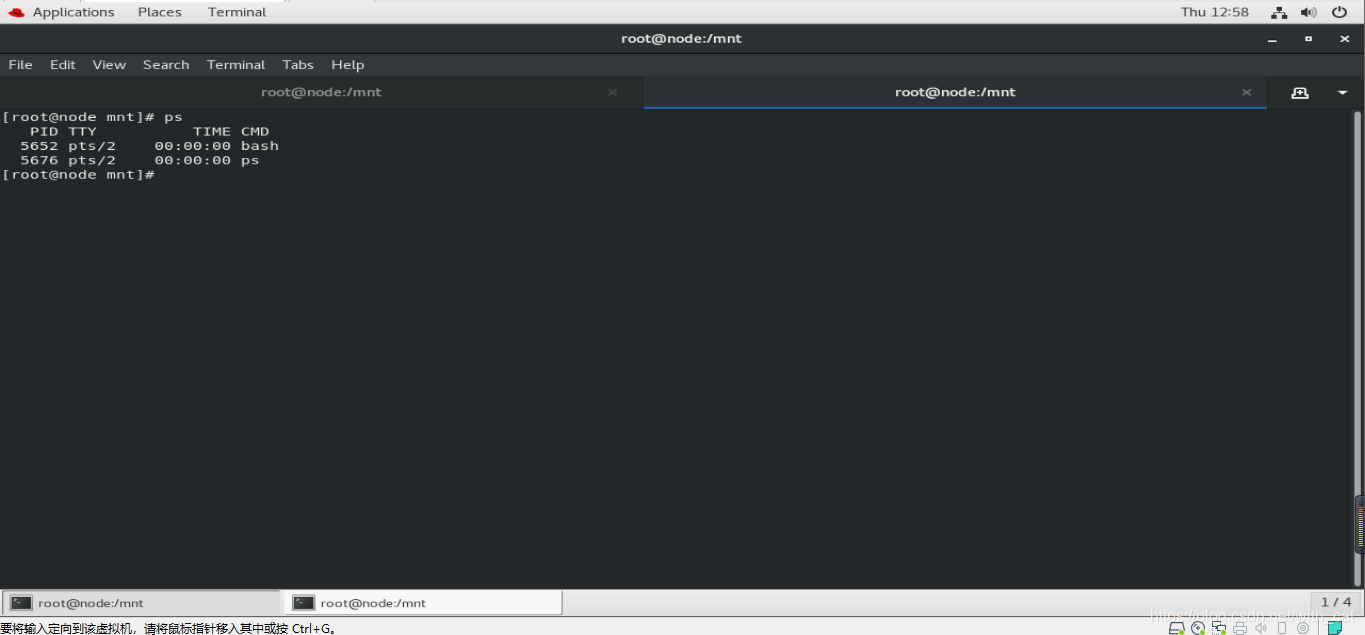Click the VM sound card status icon

tap(1261, 628)
